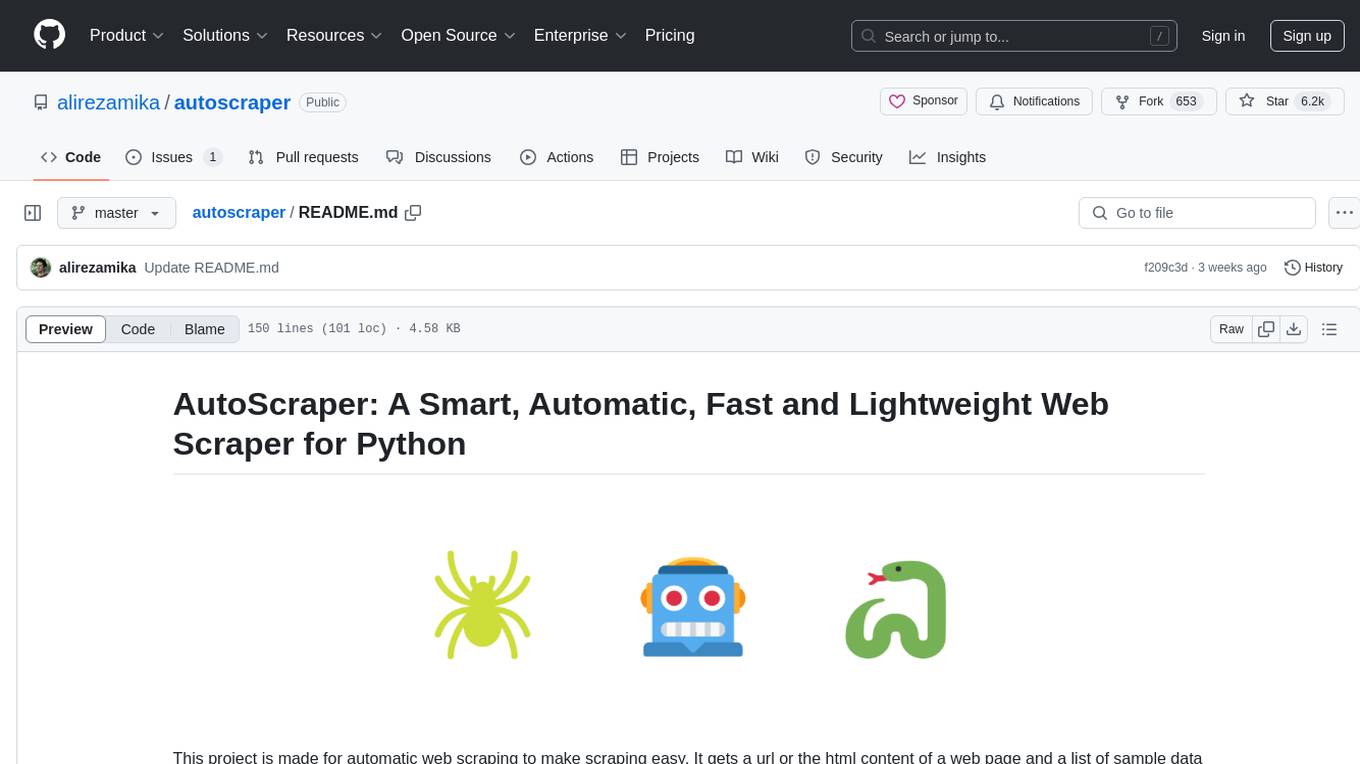Viewport: 1360px width, 764px height.
Task: Expand the Product menu
Action: [127, 35]
